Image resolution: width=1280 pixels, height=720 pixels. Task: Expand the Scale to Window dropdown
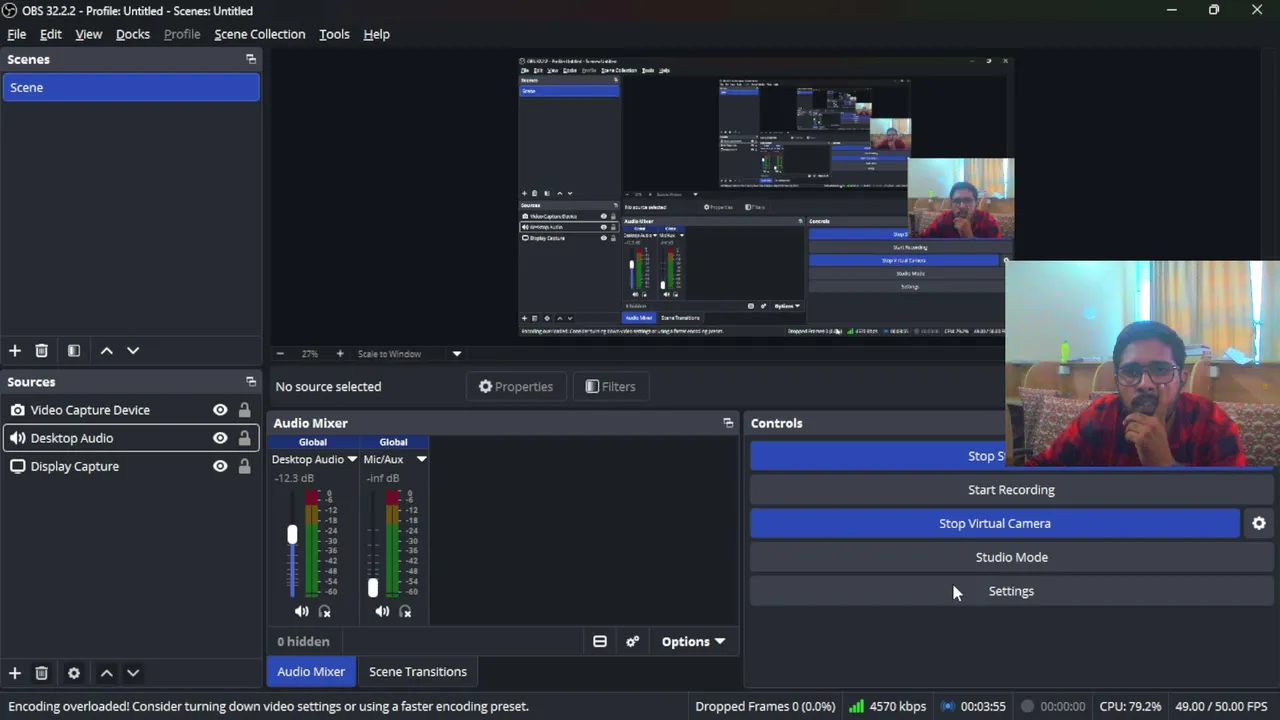pos(457,354)
